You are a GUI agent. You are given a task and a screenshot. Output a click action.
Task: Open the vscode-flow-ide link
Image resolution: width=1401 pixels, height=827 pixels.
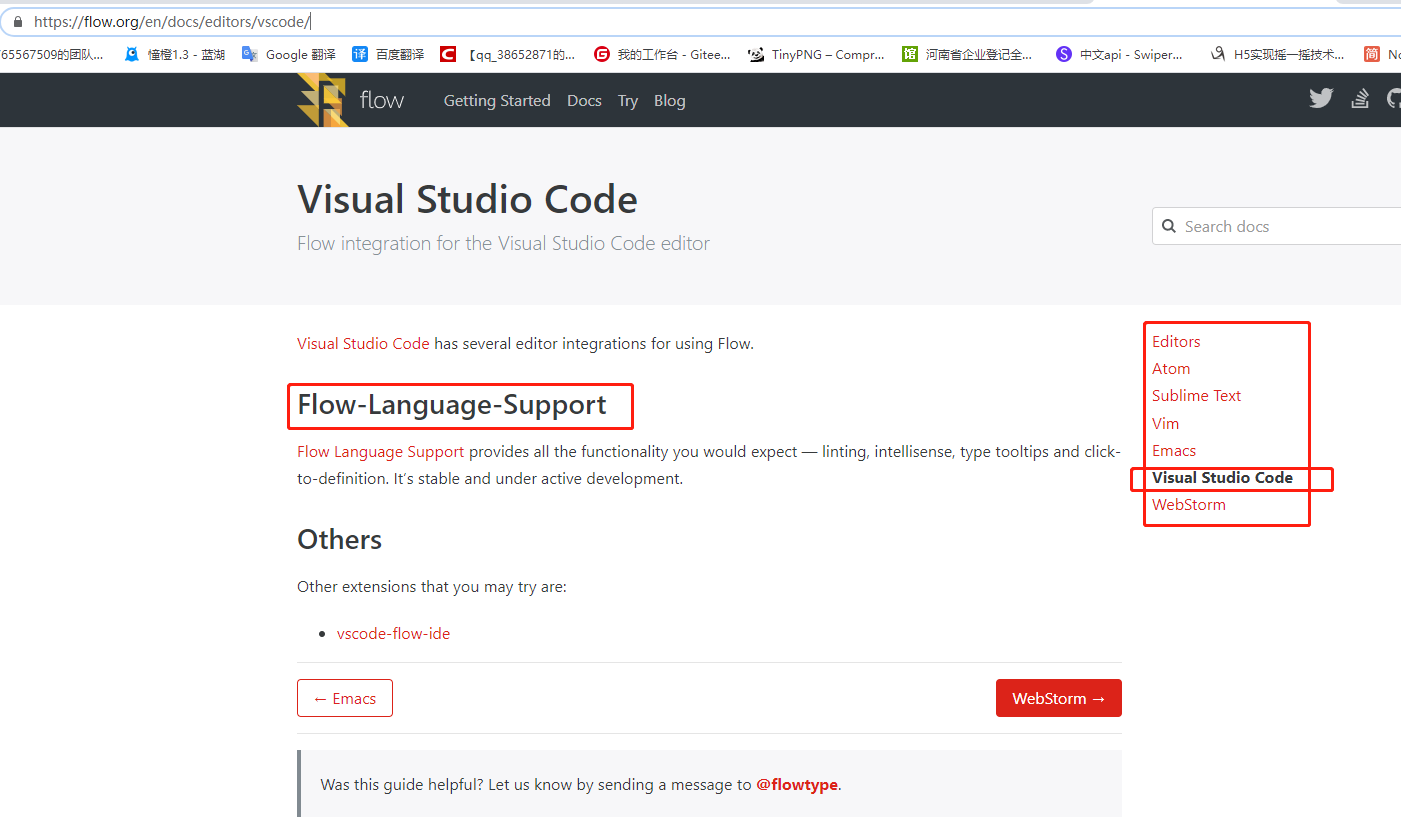tap(394, 634)
